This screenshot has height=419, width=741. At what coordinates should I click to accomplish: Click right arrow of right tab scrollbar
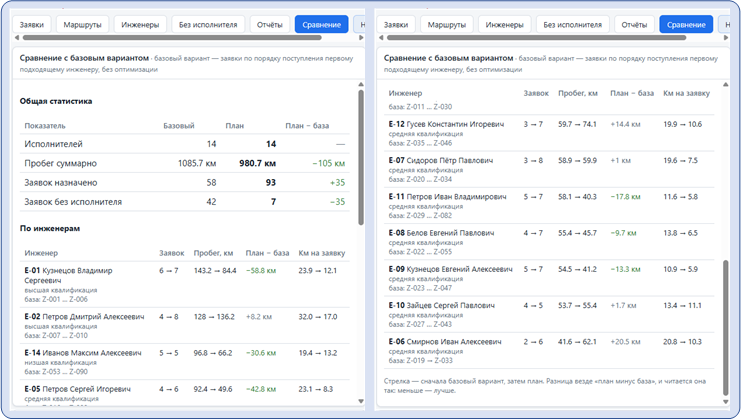(726, 37)
